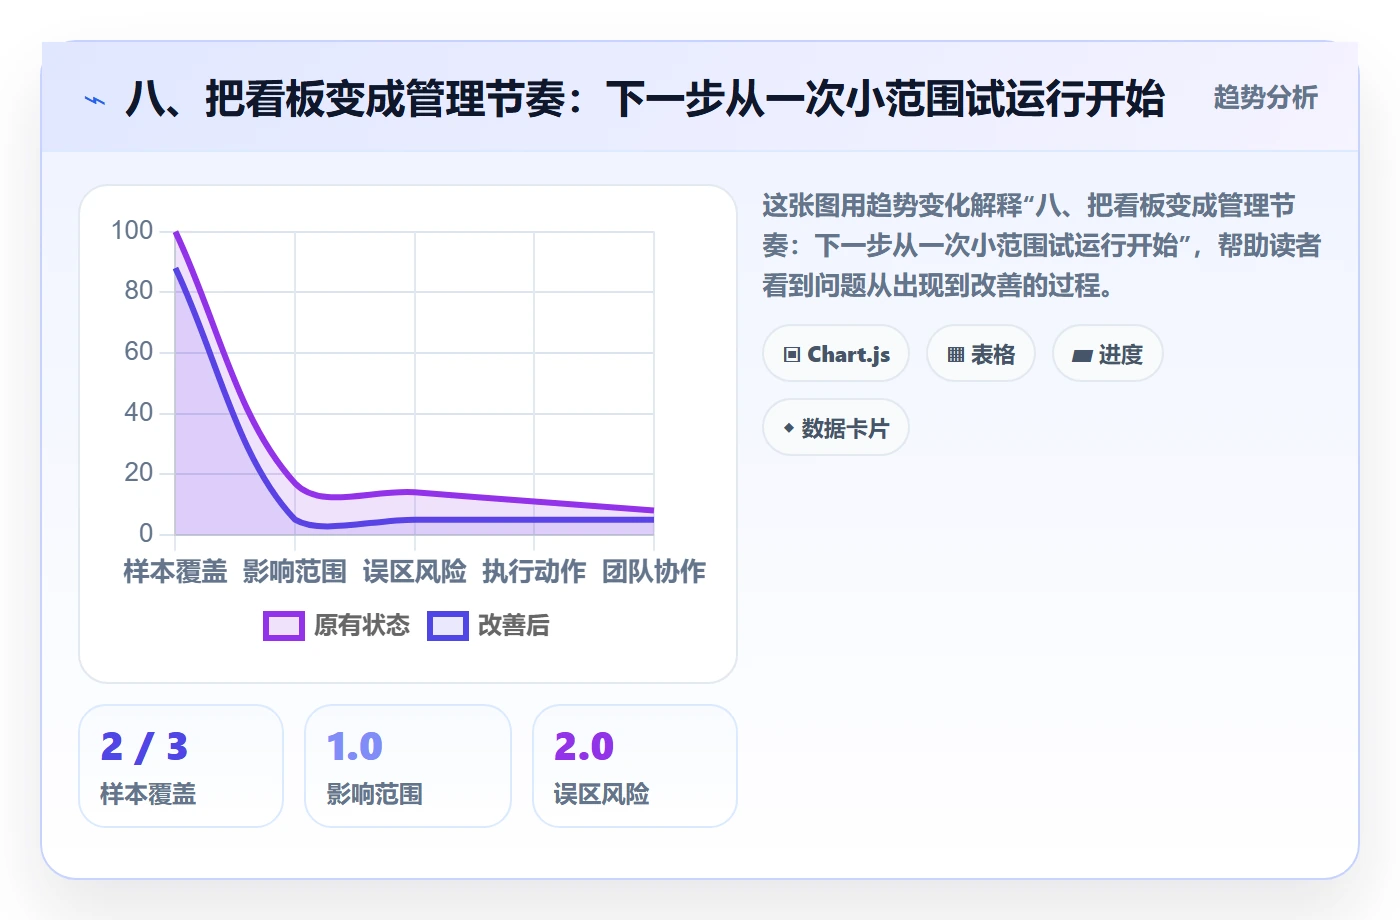Toggle the 原有状态 legend item
This screenshot has width=1400, height=920.
(336, 626)
